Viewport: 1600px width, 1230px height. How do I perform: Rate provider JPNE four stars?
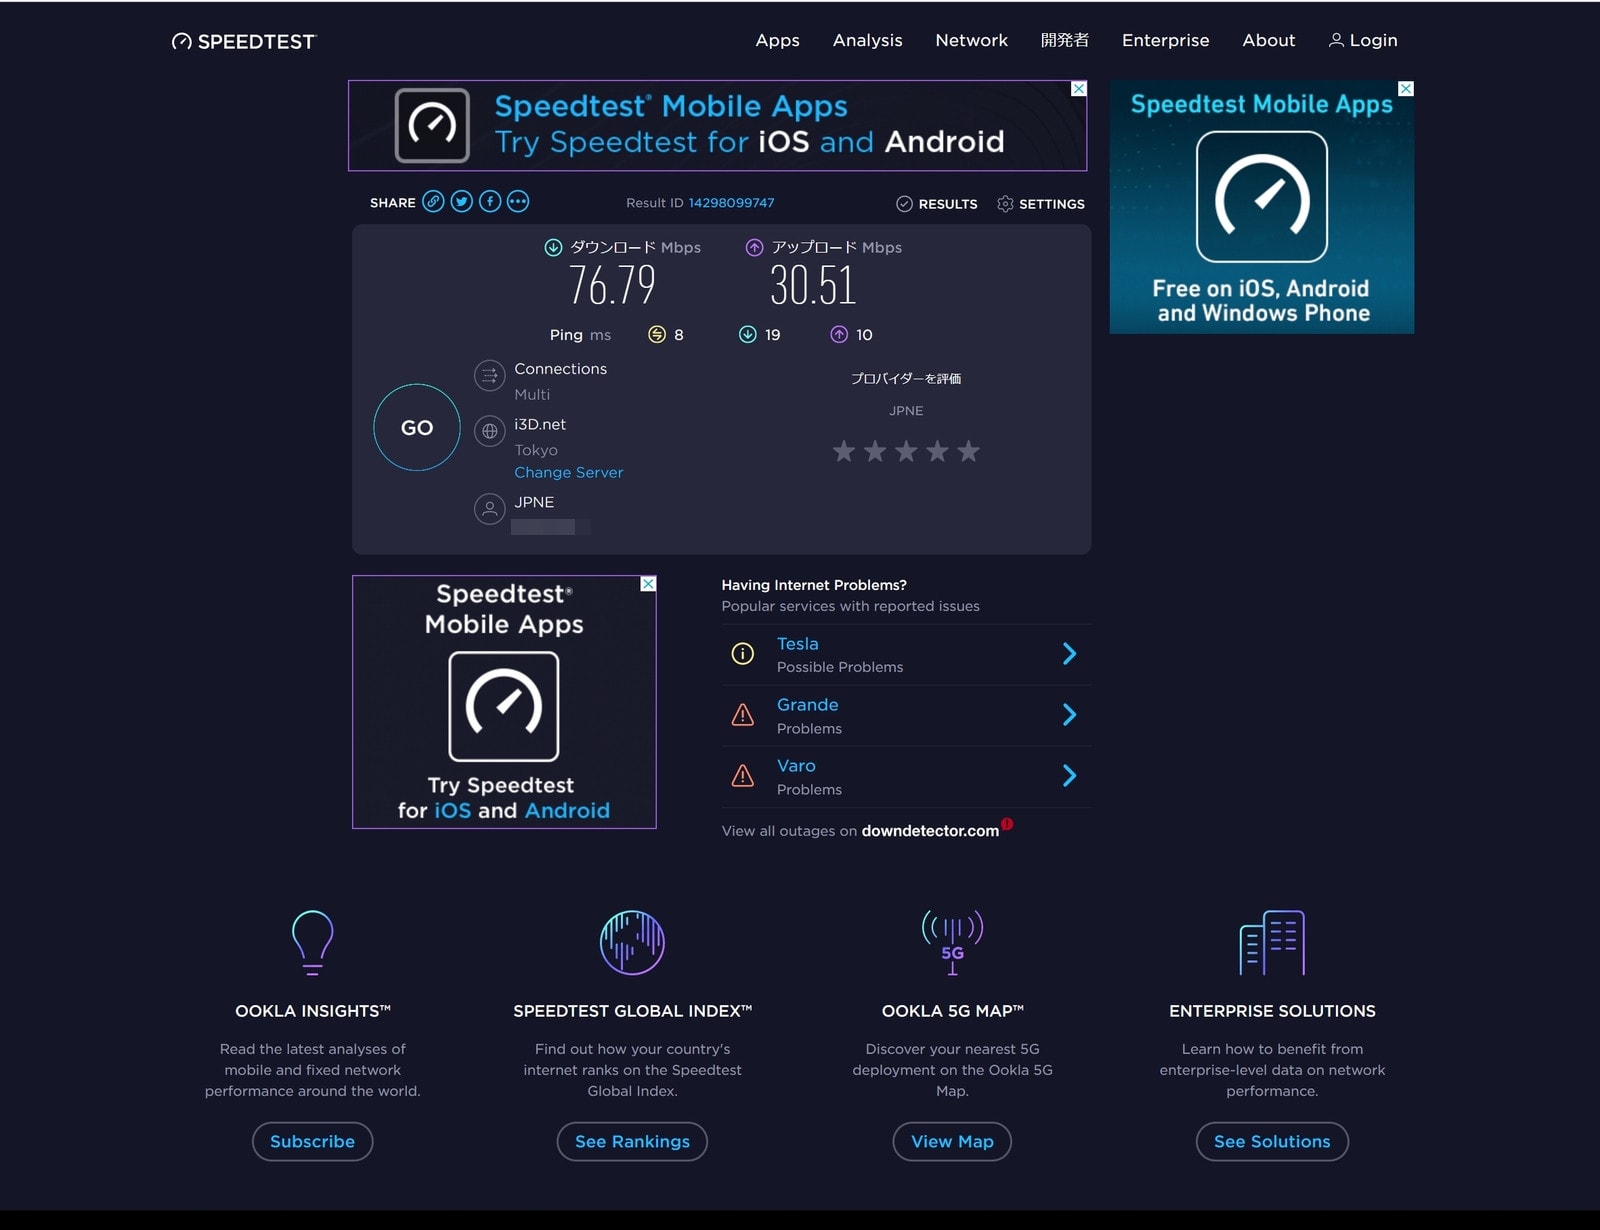(937, 451)
